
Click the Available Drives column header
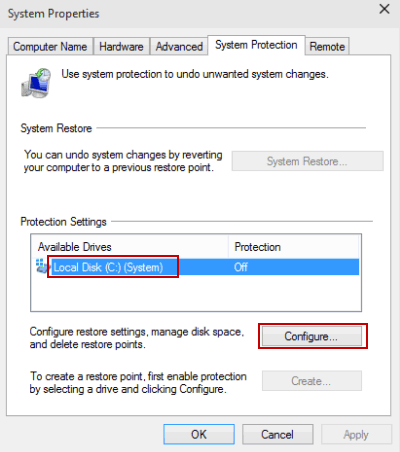pyautogui.click(x=130, y=247)
